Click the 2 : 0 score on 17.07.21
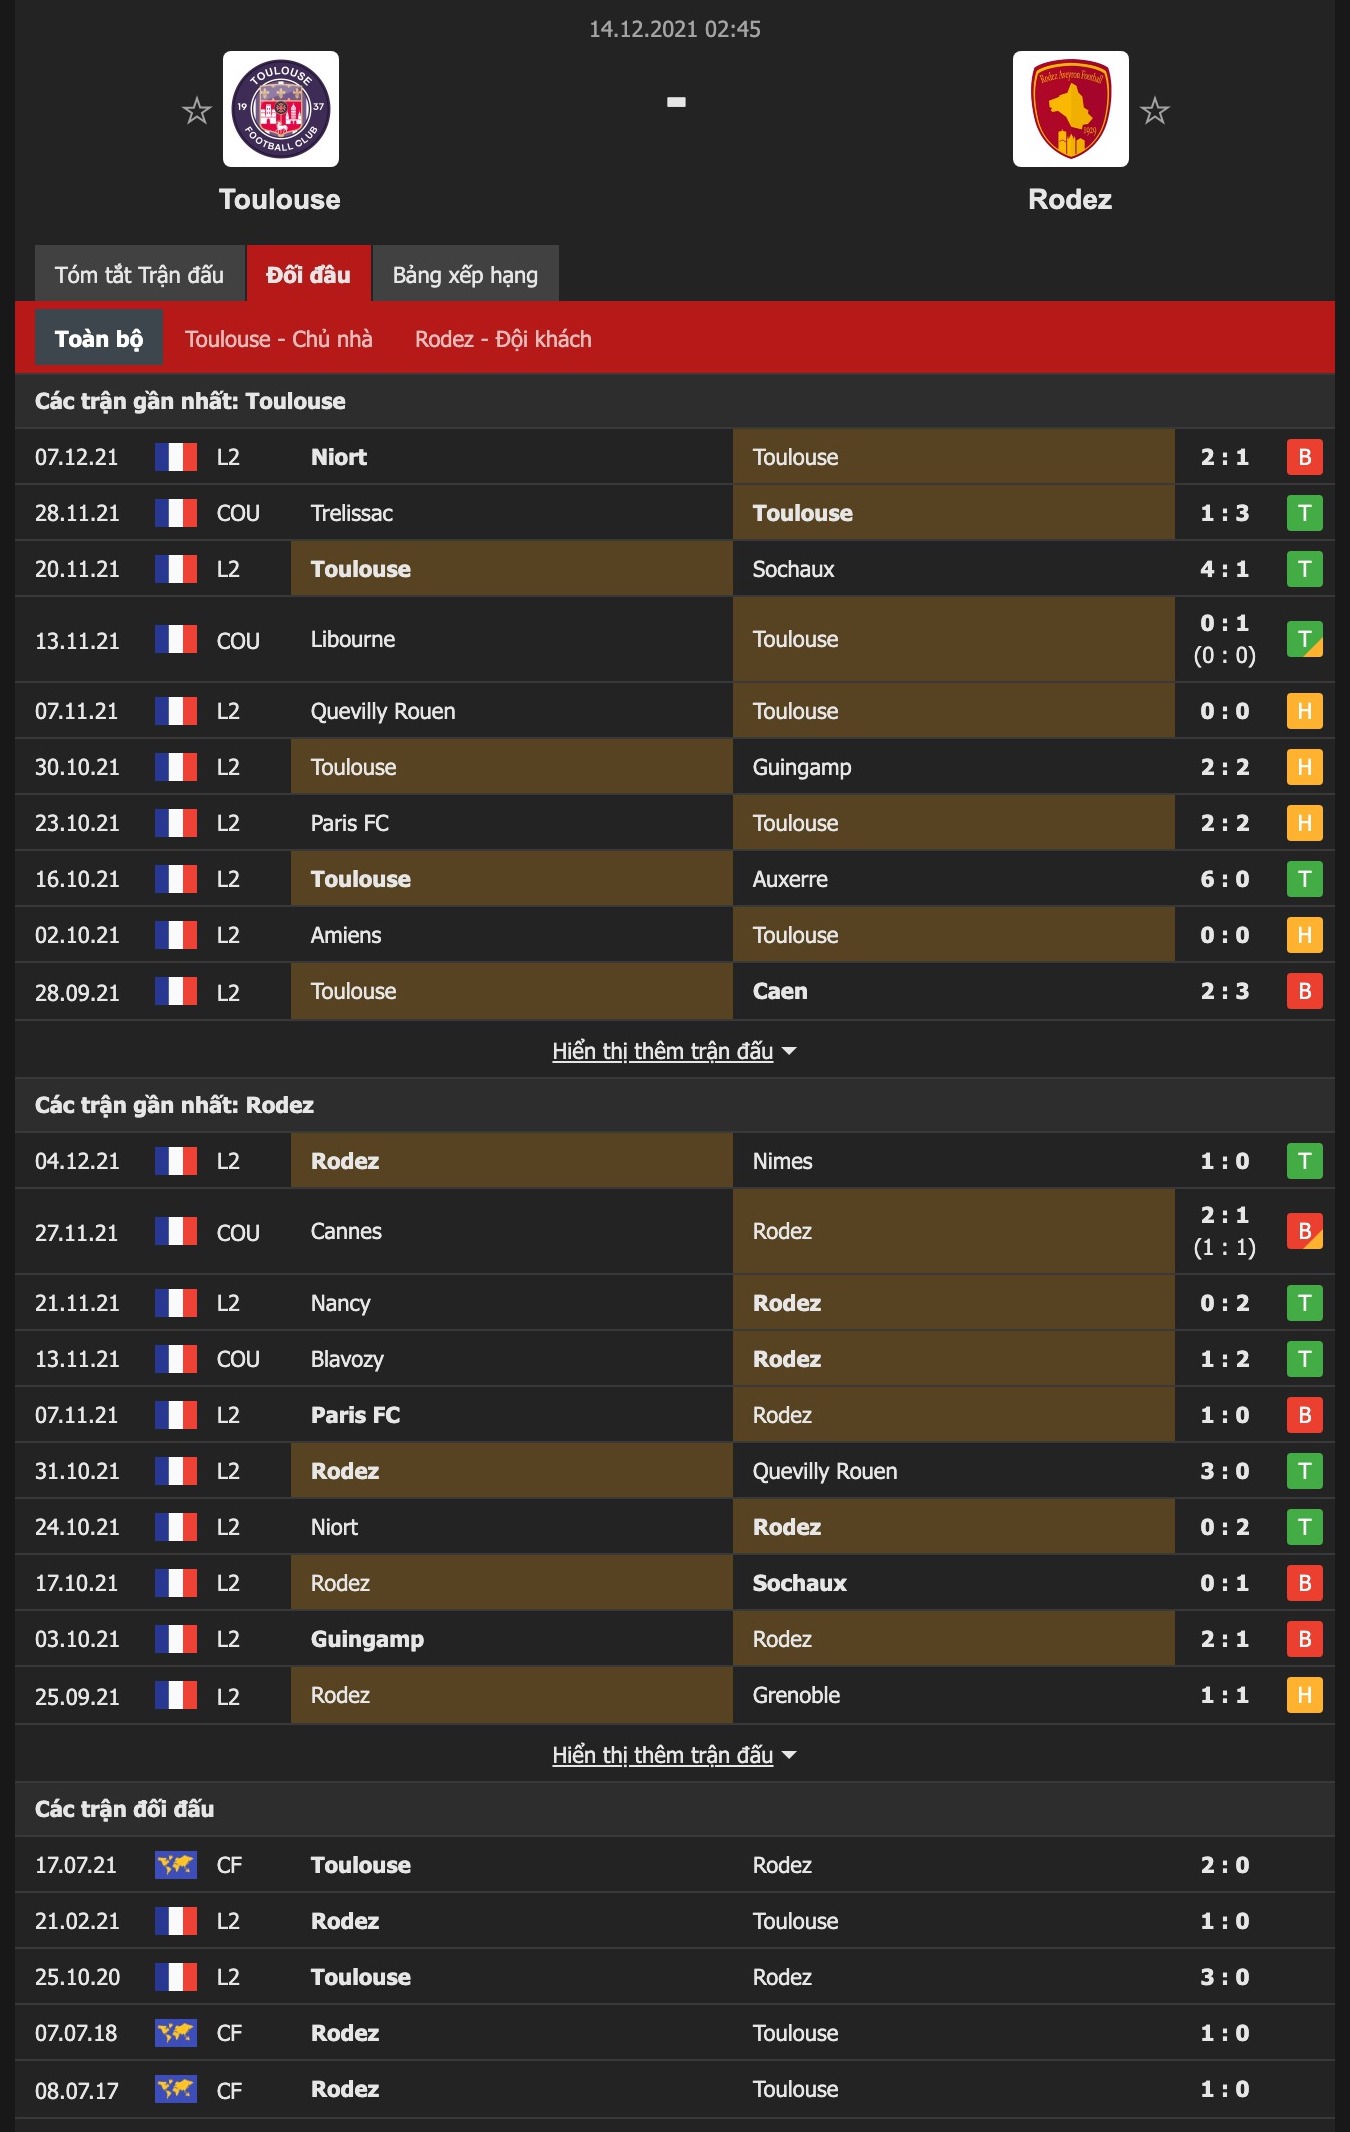Image resolution: width=1350 pixels, height=2132 pixels. tap(1225, 1865)
